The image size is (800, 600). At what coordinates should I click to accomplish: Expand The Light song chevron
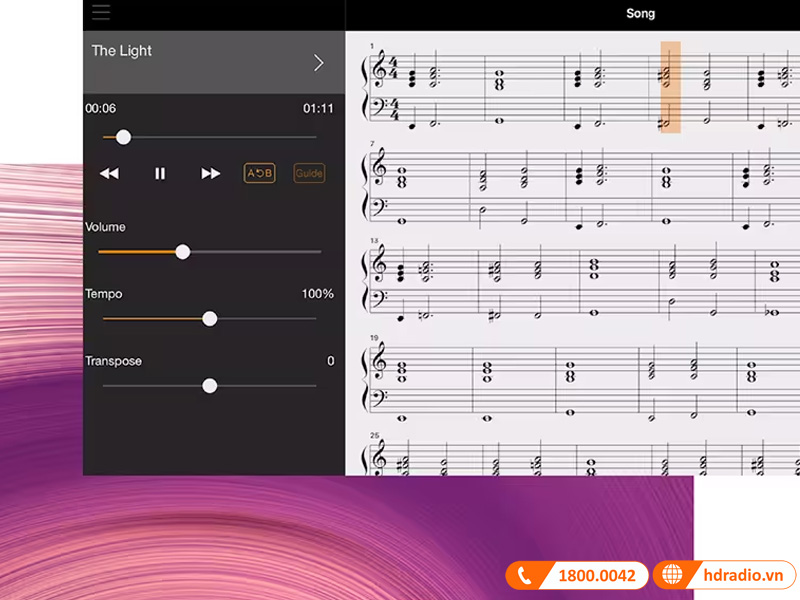click(x=319, y=62)
